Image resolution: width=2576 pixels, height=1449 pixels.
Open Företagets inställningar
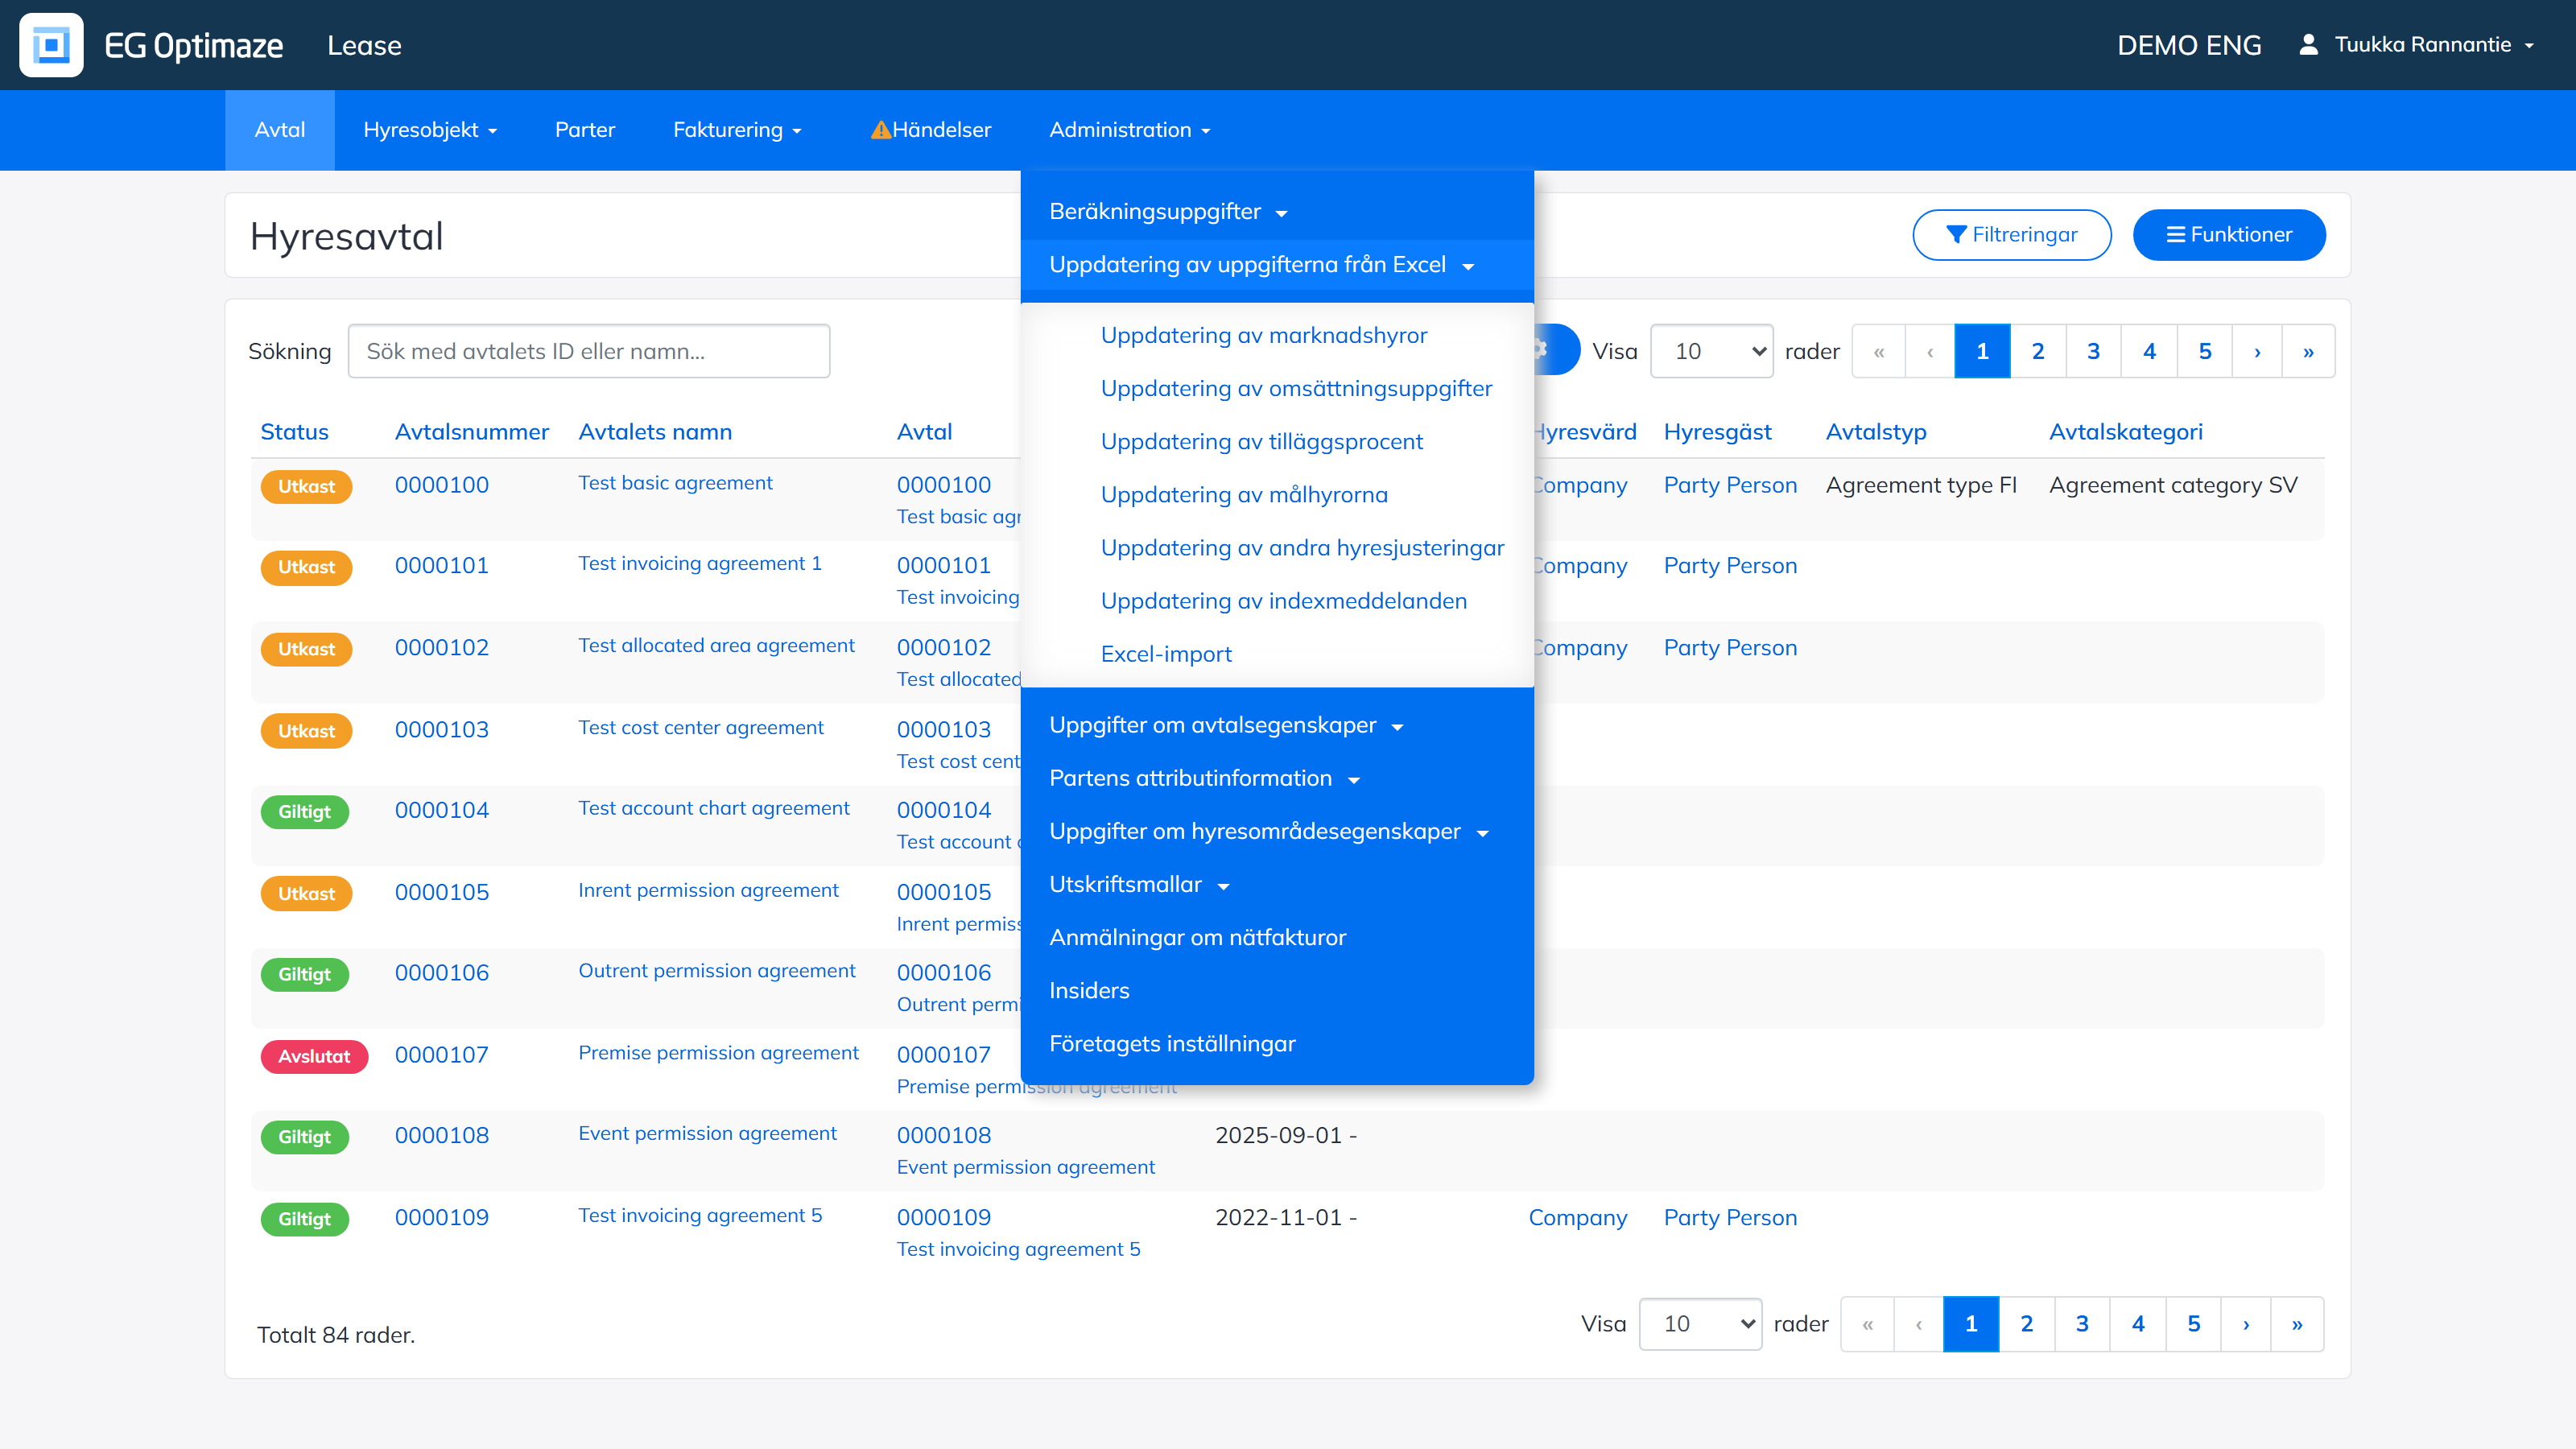point(1172,1044)
